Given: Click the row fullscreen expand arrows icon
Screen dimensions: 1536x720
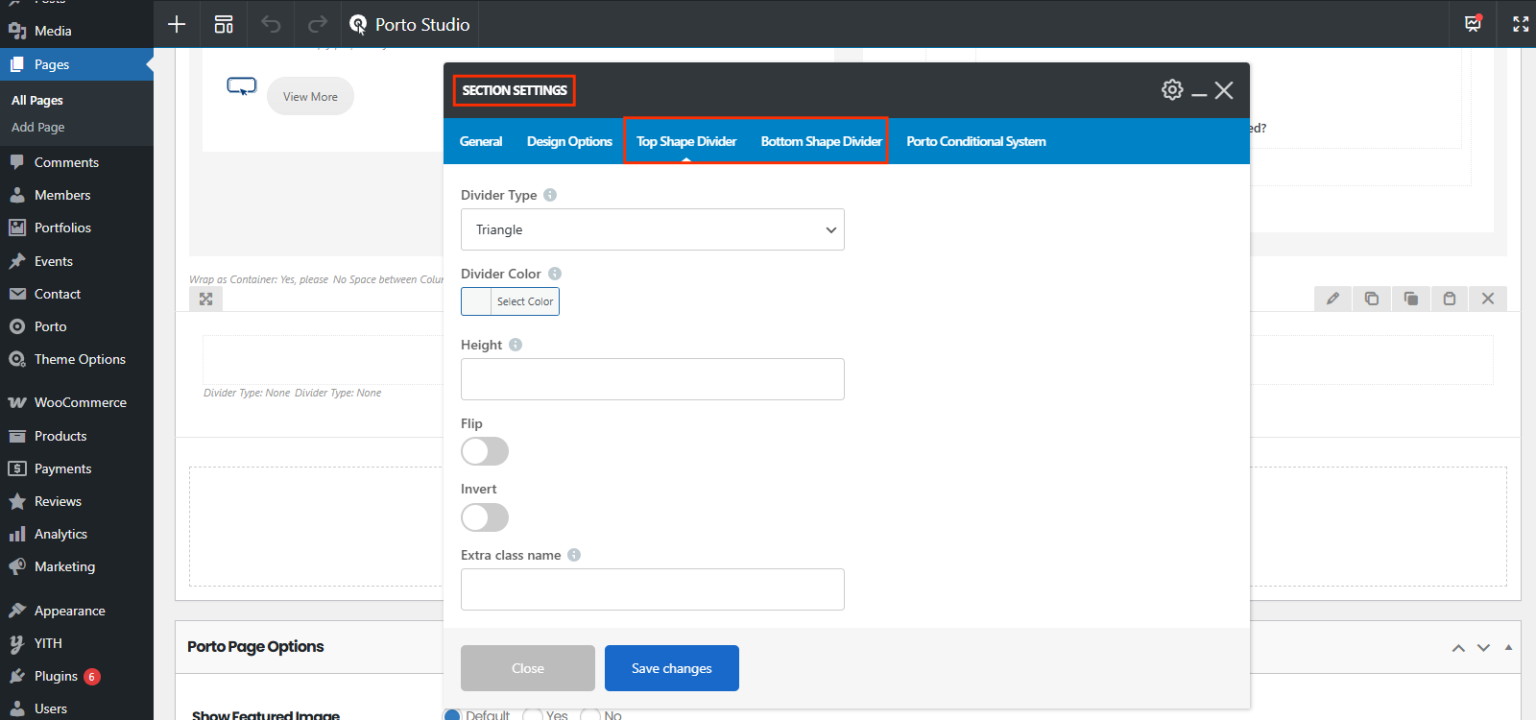Looking at the screenshot, I should 206,299.
